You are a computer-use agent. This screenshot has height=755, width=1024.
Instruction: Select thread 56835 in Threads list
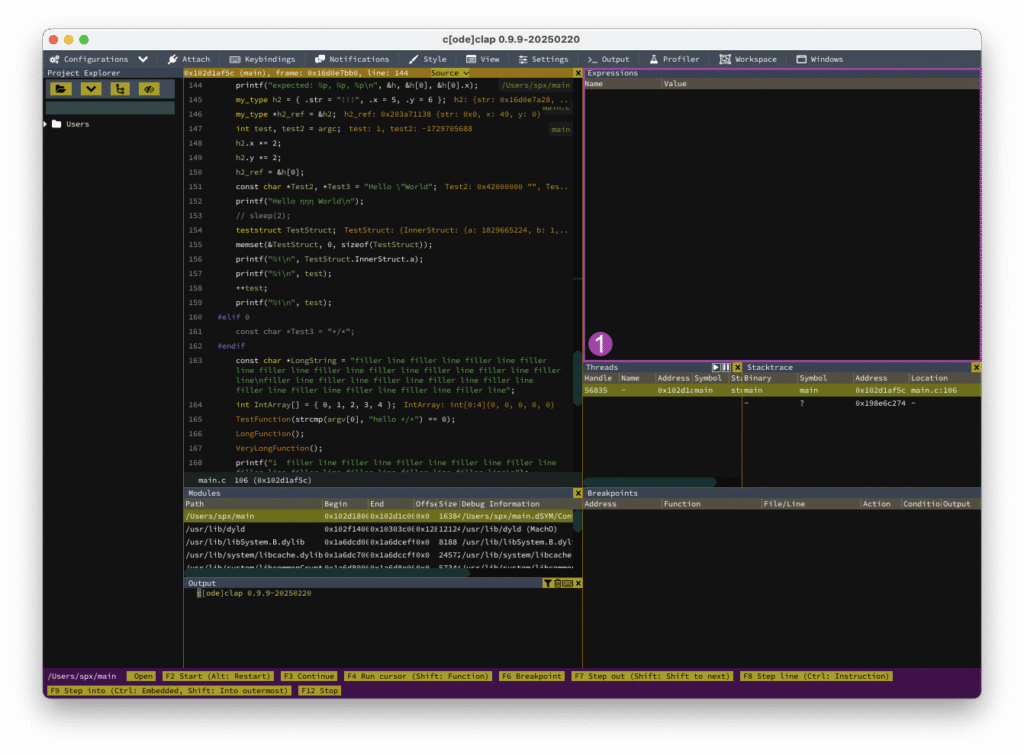pyautogui.click(x=662, y=391)
